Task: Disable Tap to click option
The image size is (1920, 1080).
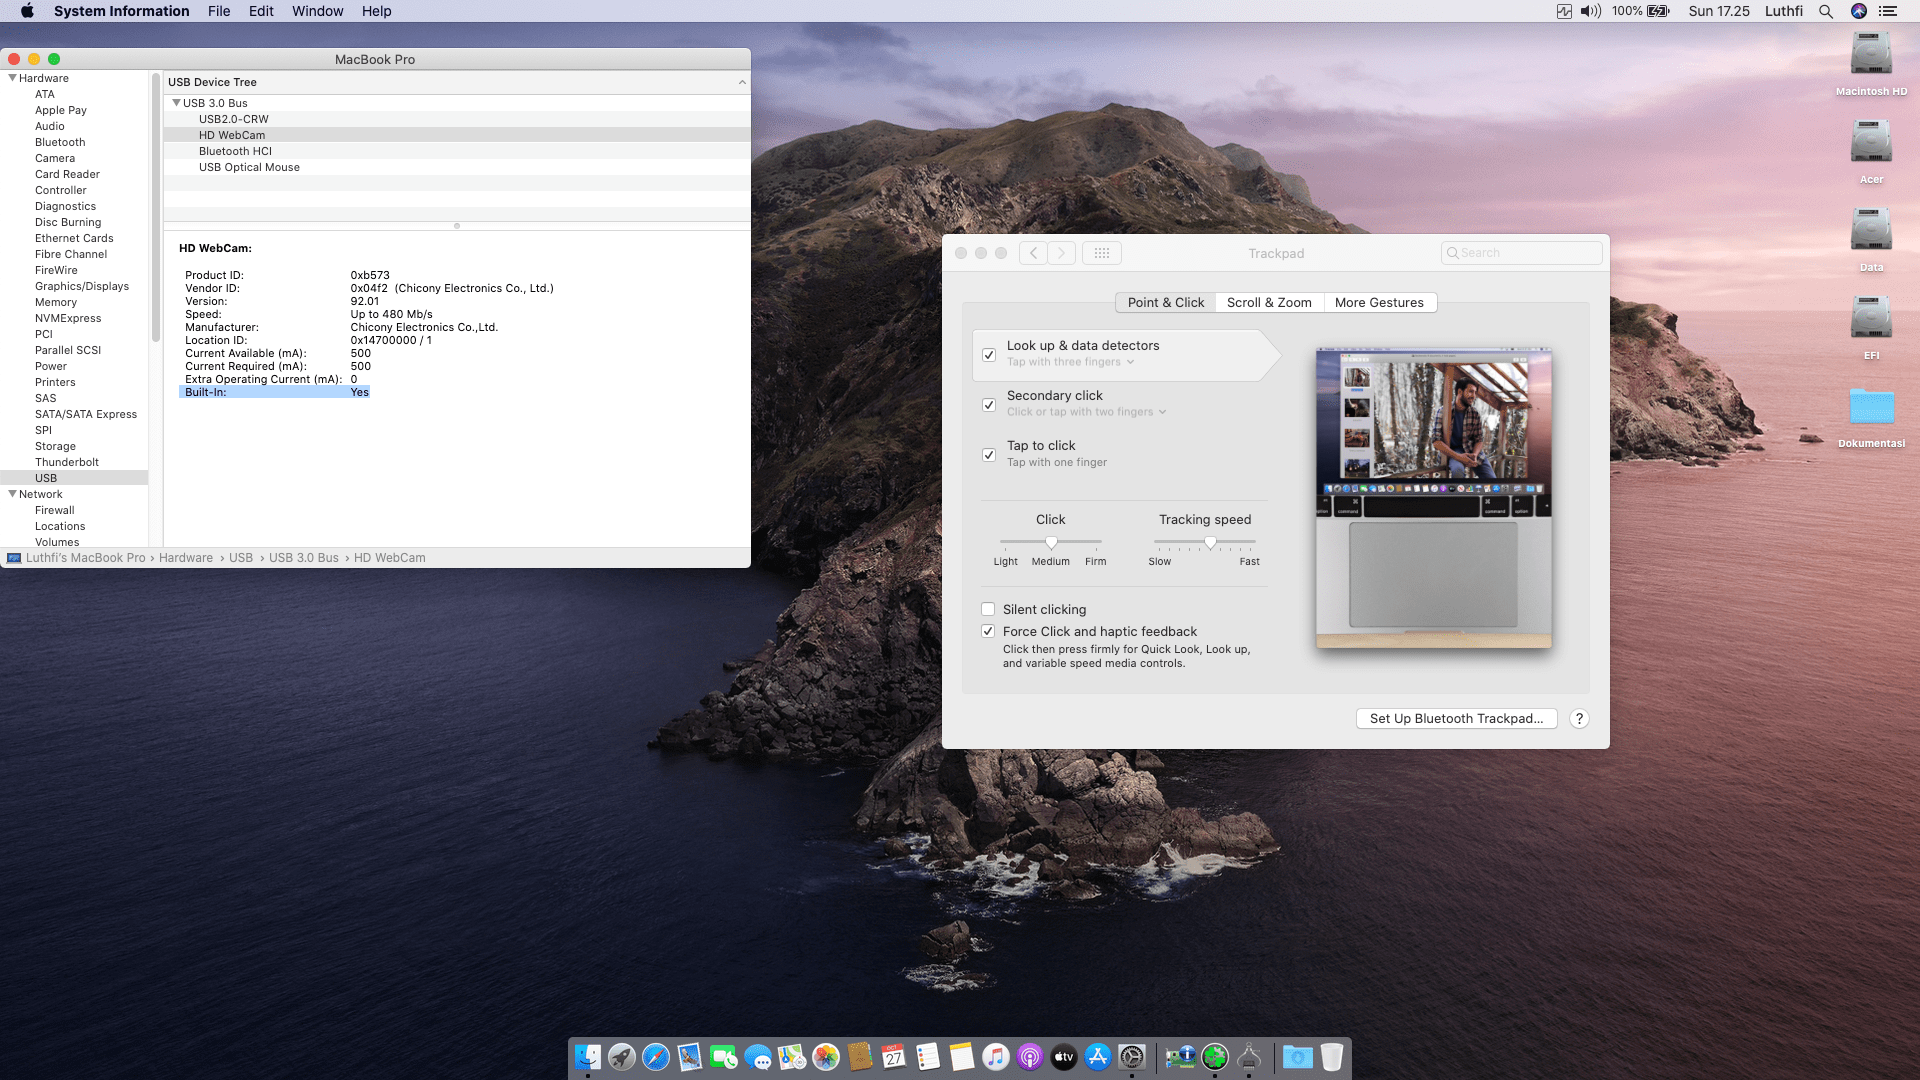Action: pos(988,455)
